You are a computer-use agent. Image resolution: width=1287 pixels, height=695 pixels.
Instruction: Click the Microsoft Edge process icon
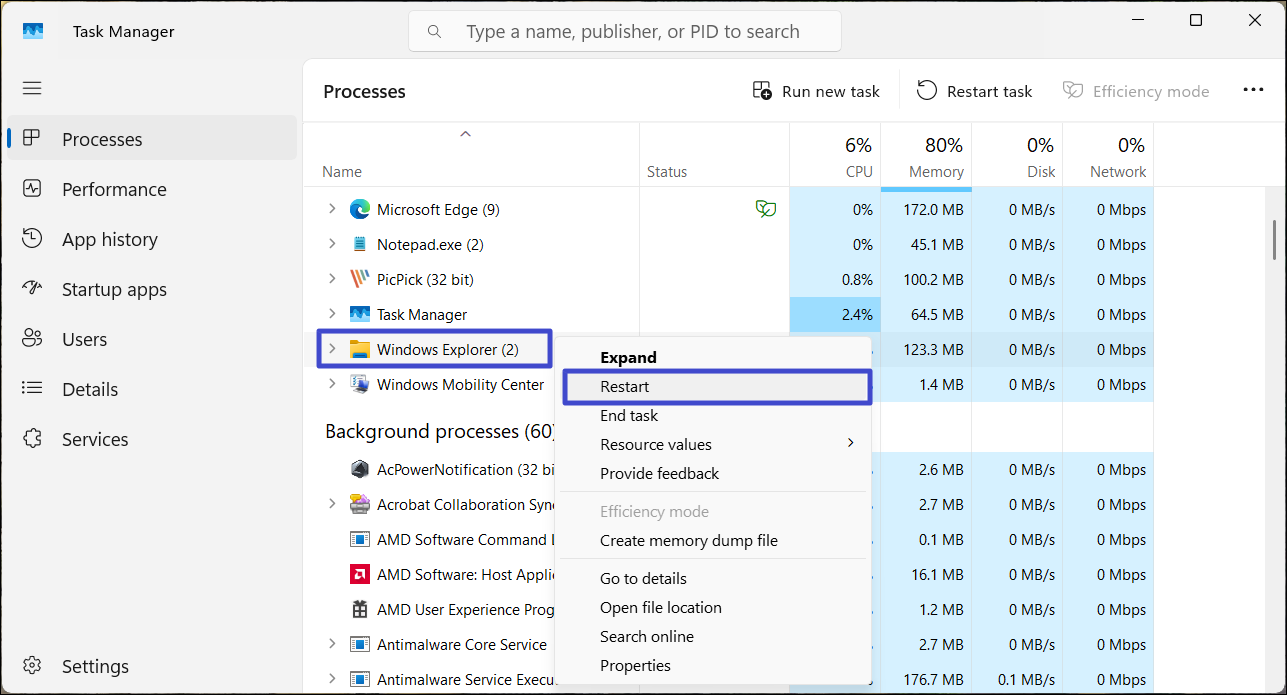[x=360, y=210]
